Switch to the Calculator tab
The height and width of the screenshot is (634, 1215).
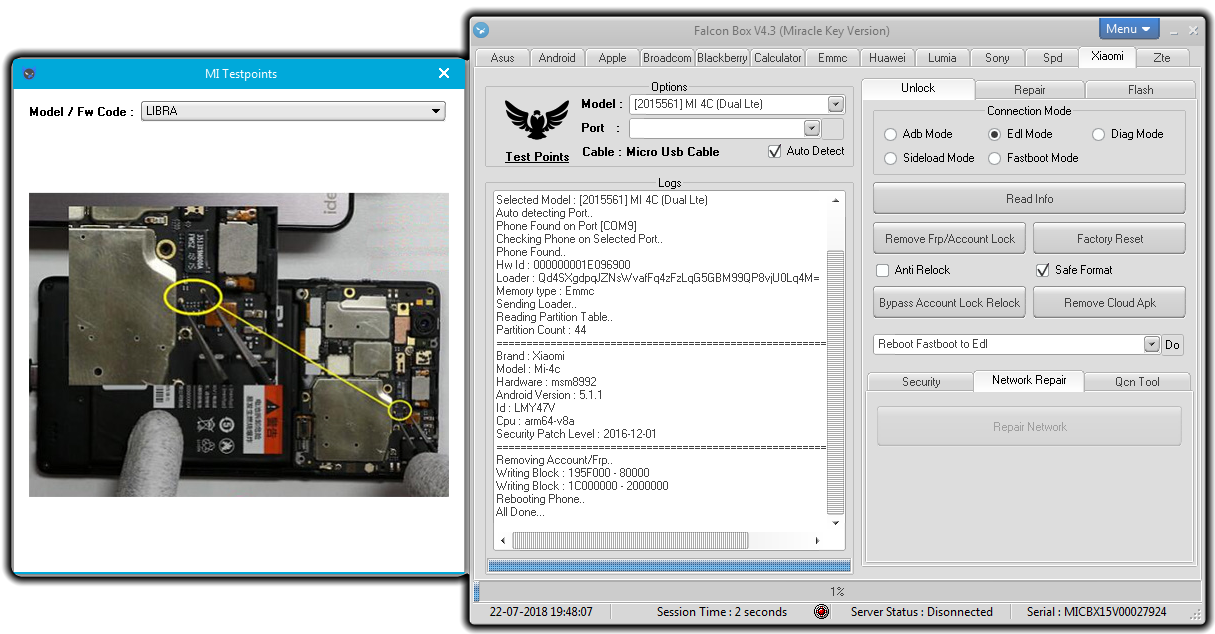(x=777, y=58)
